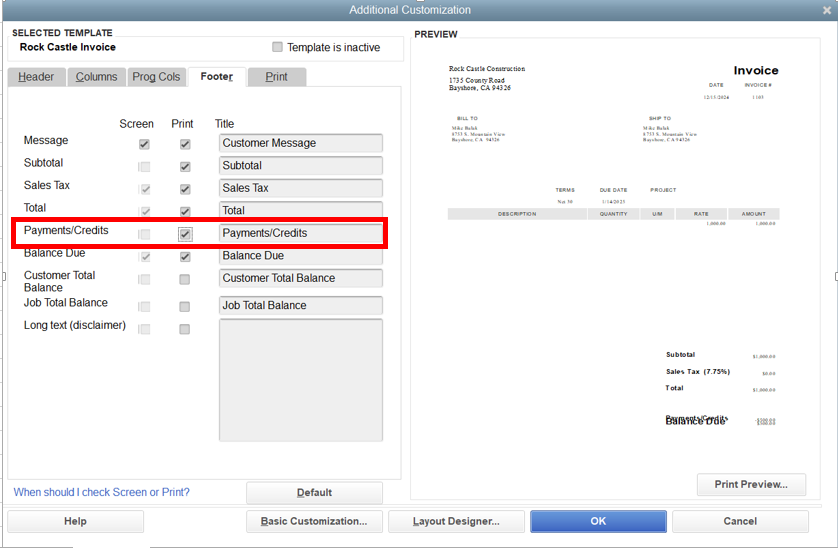Uncheck Message Print checkbox
Viewport: 838px width, 548px height.
tap(185, 144)
